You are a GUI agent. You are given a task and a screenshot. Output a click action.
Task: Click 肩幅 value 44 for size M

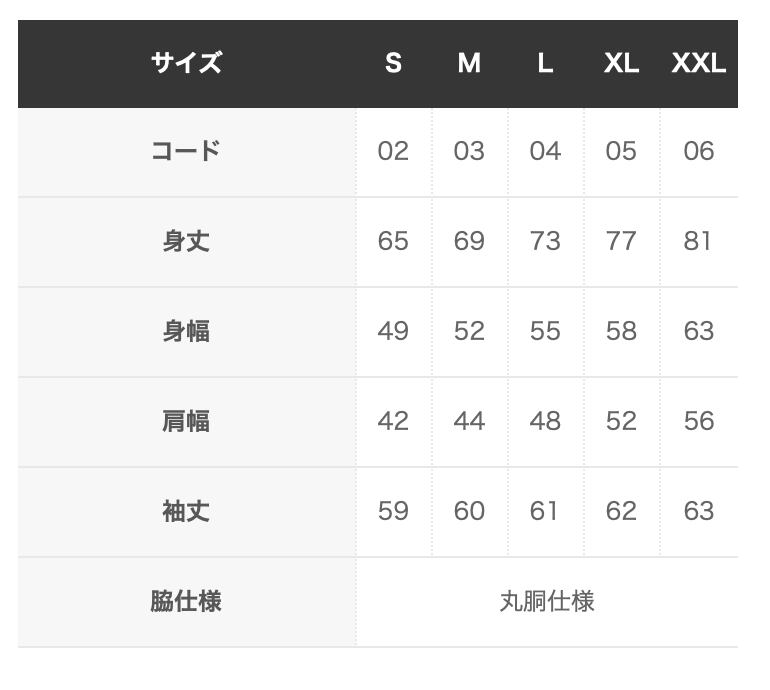tap(469, 422)
